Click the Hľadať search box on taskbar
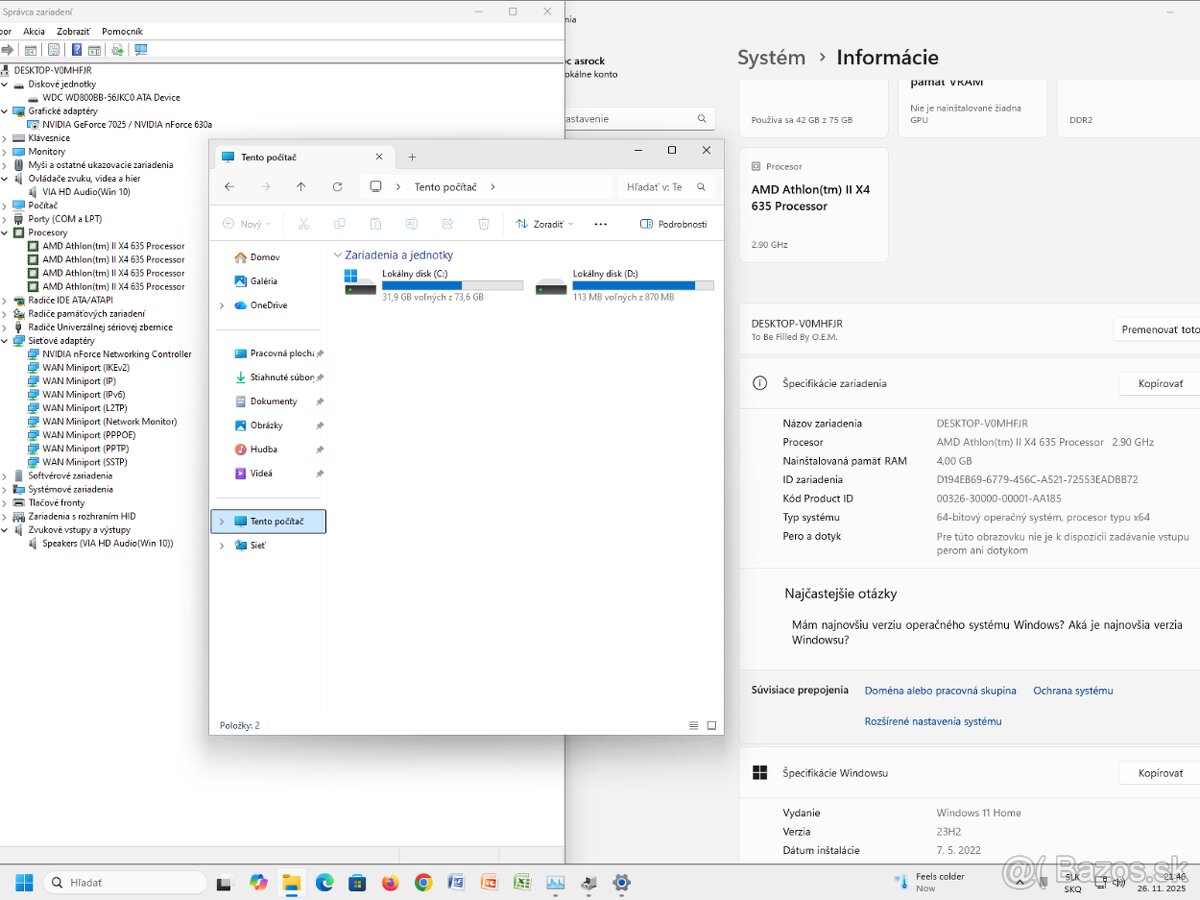Image resolution: width=1200 pixels, height=900 pixels. (x=126, y=883)
